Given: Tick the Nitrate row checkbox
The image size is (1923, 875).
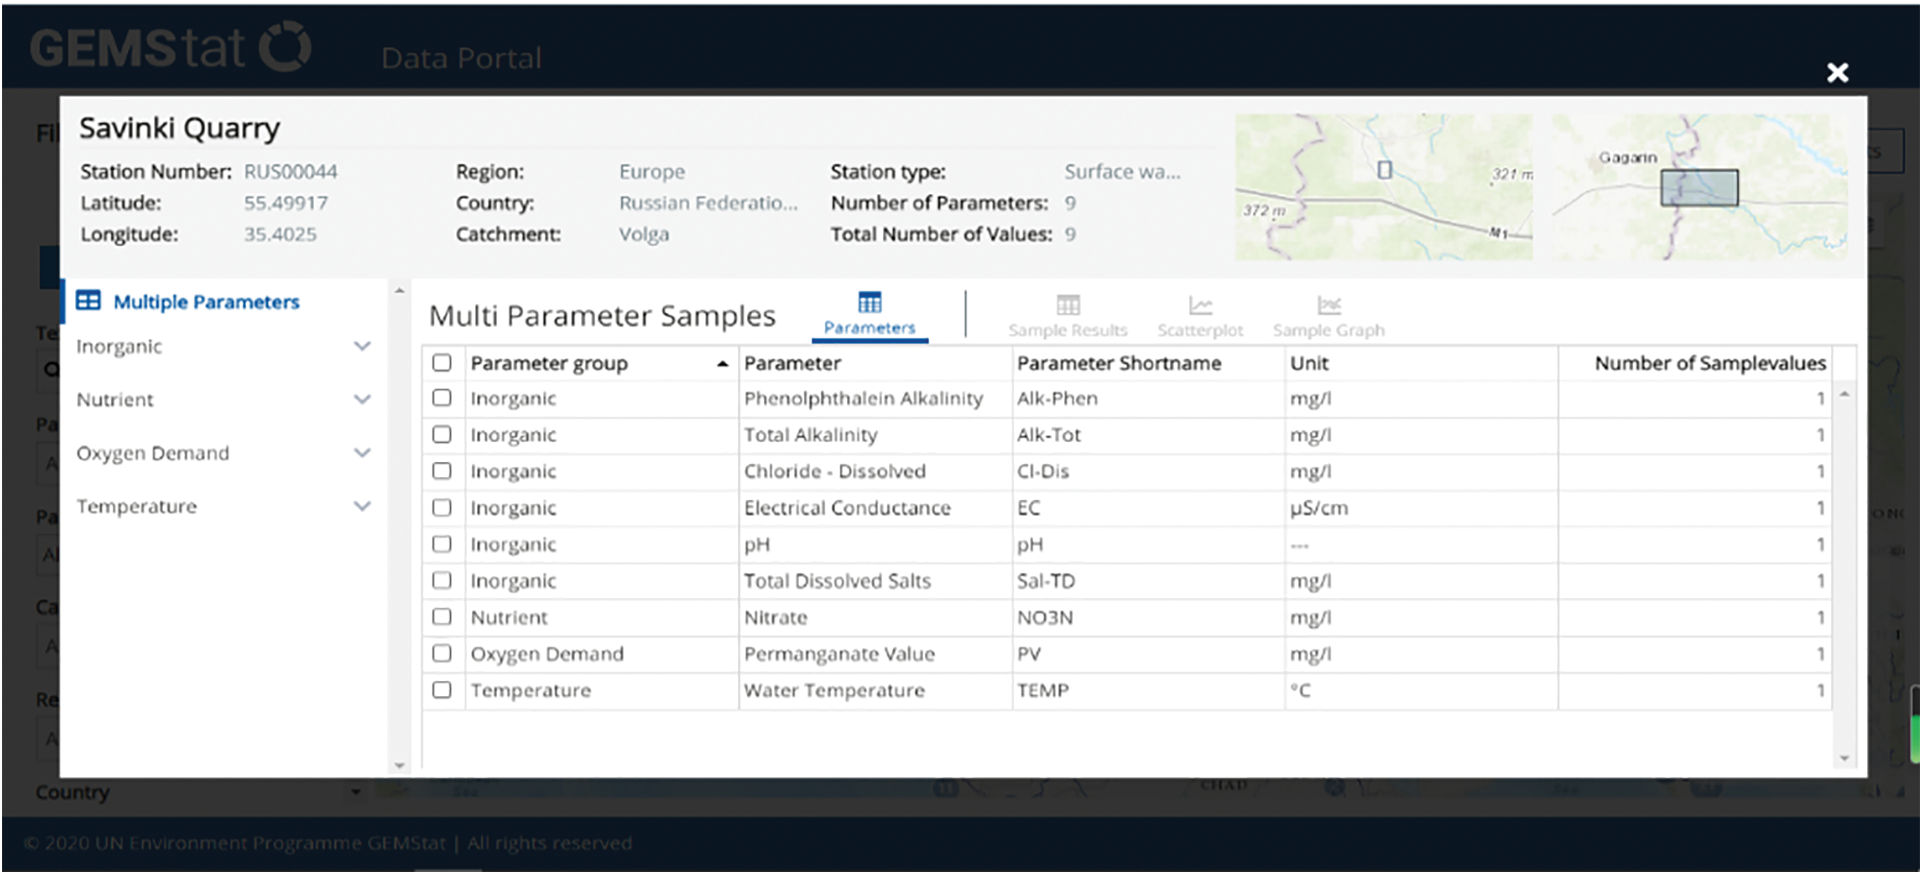Looking at the screenshot, I should point(442,617).
